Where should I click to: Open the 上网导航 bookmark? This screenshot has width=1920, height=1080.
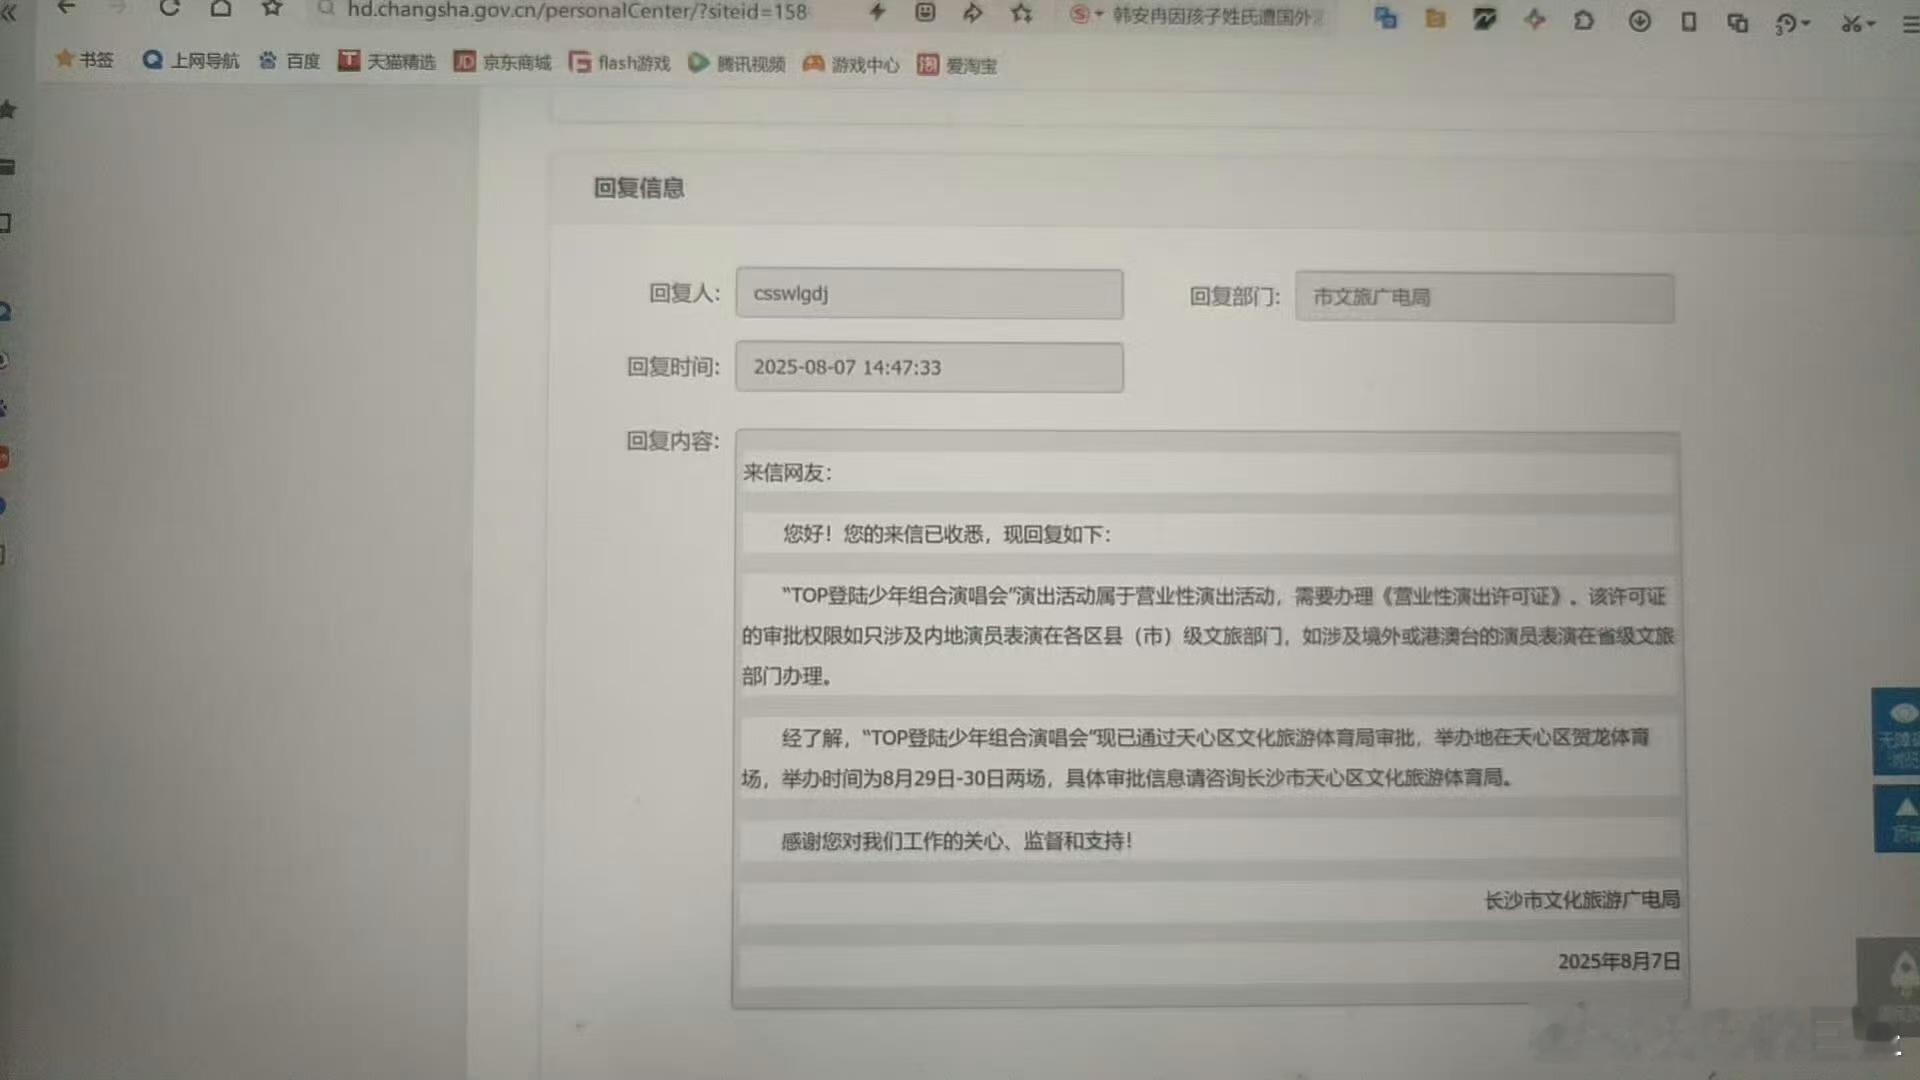(191, 60)
